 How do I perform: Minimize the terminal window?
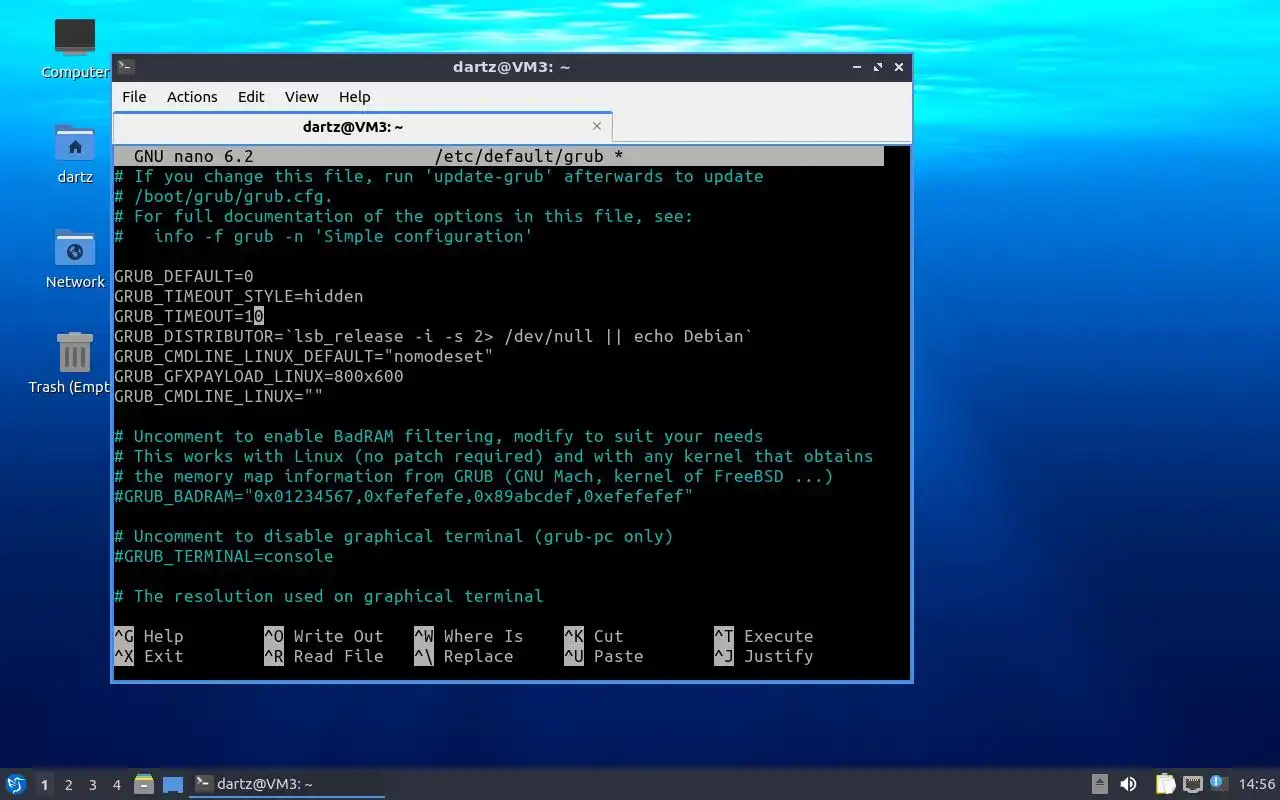click(857, 67)
